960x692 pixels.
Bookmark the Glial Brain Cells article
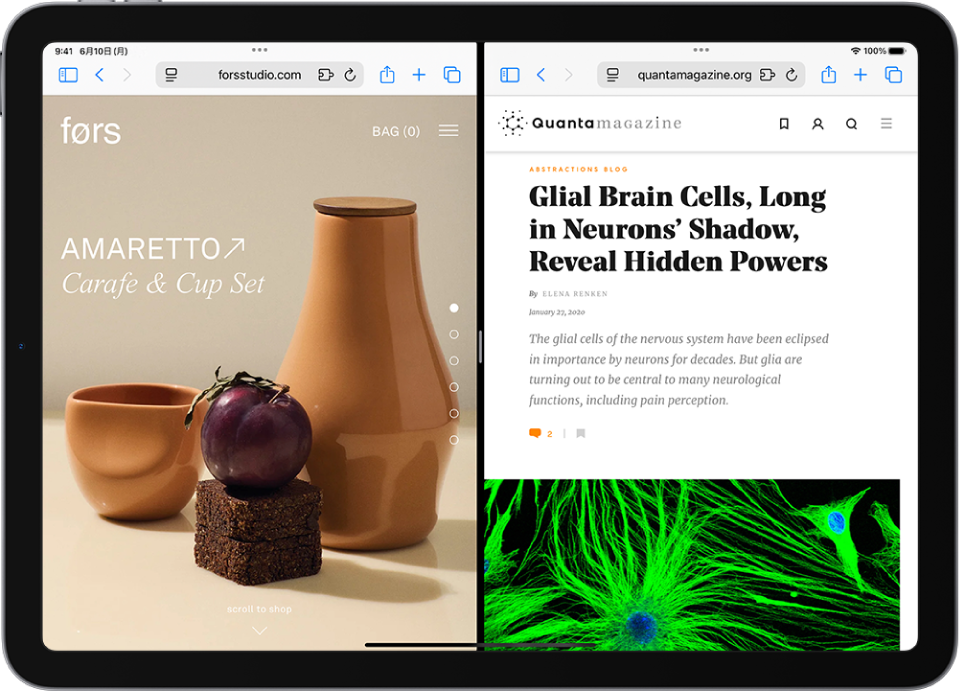[581, 433]
